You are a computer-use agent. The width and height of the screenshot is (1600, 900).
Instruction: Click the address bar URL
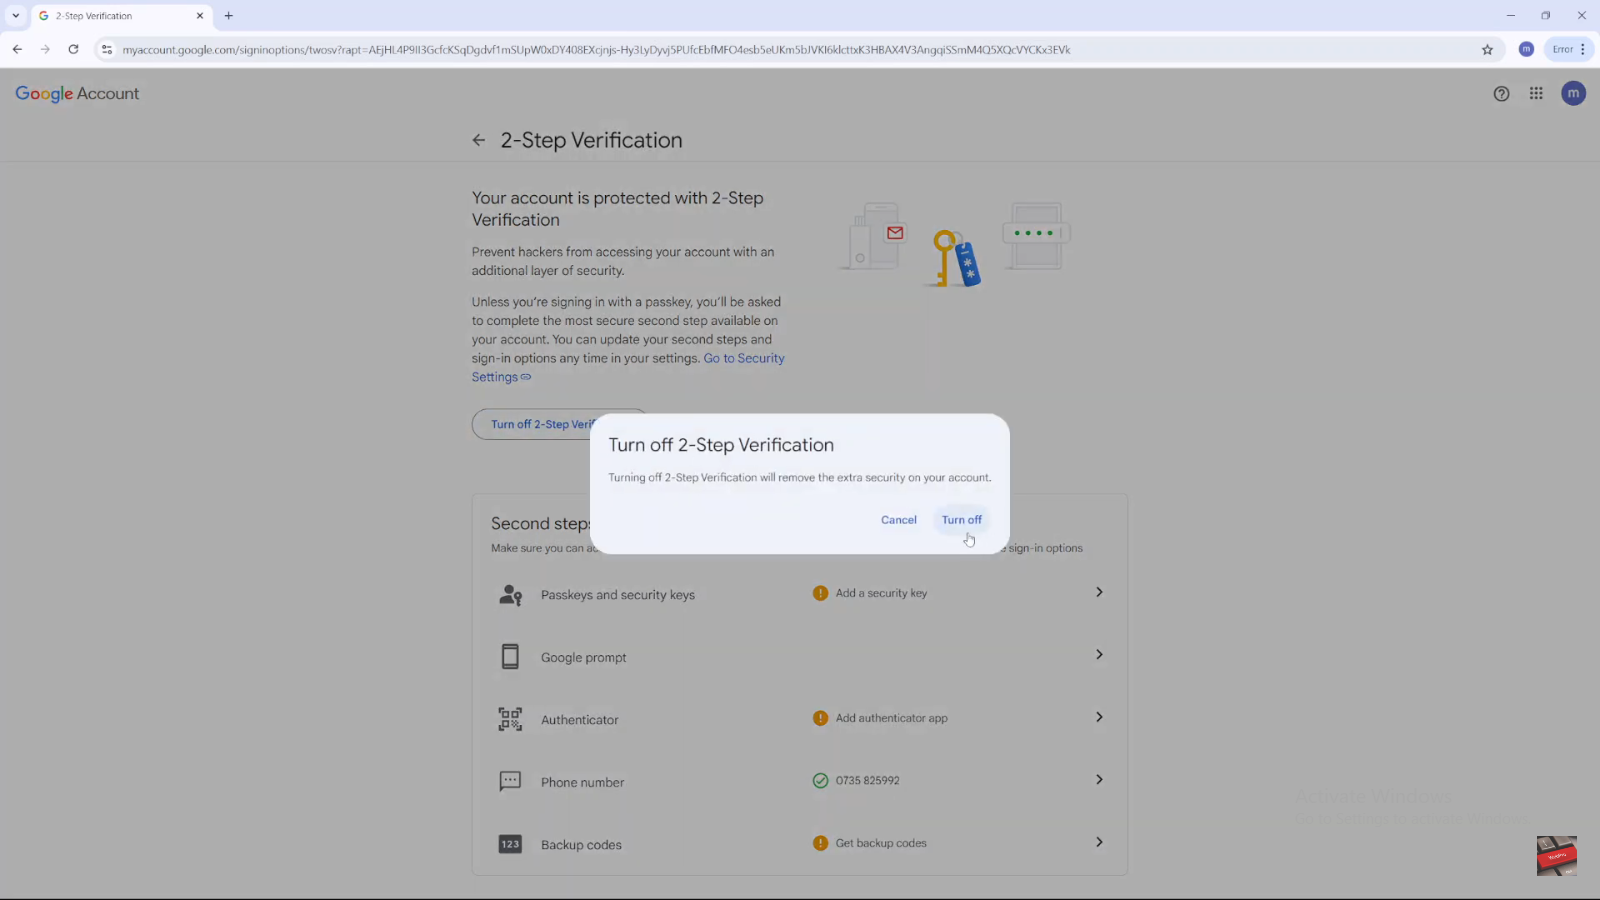point(596,49)
